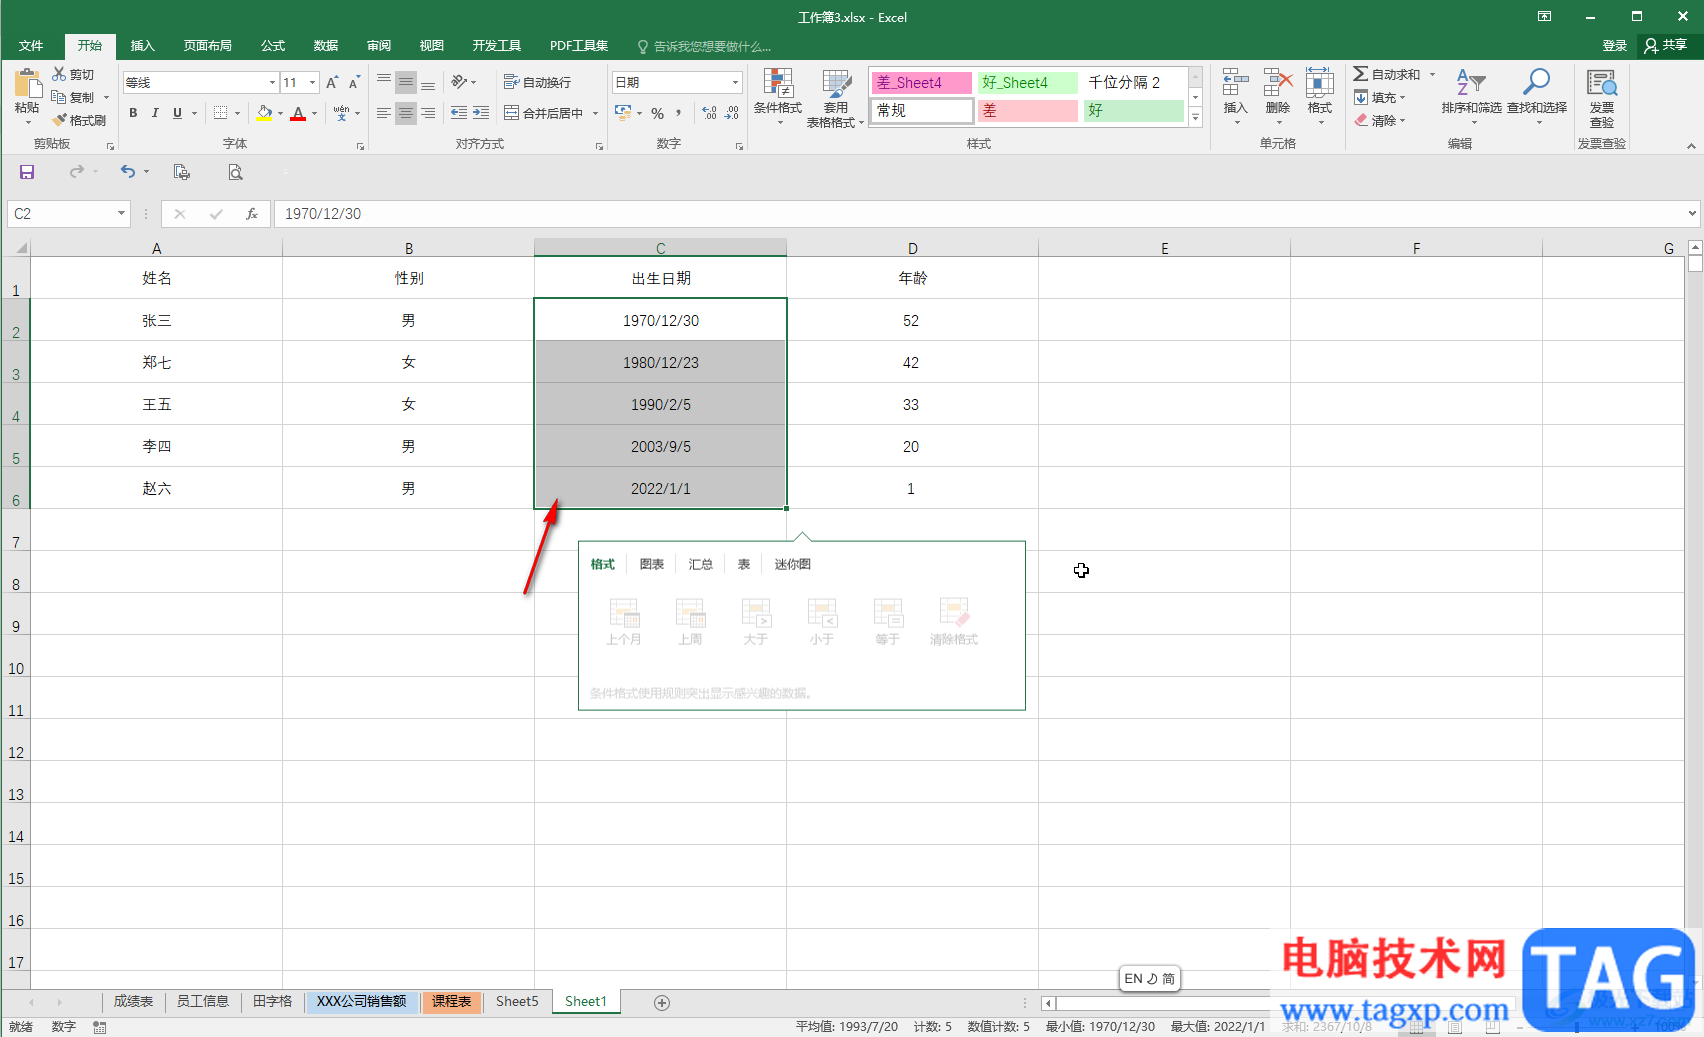Apply the 好_Sheet4 cell style

coord(1028,82)
